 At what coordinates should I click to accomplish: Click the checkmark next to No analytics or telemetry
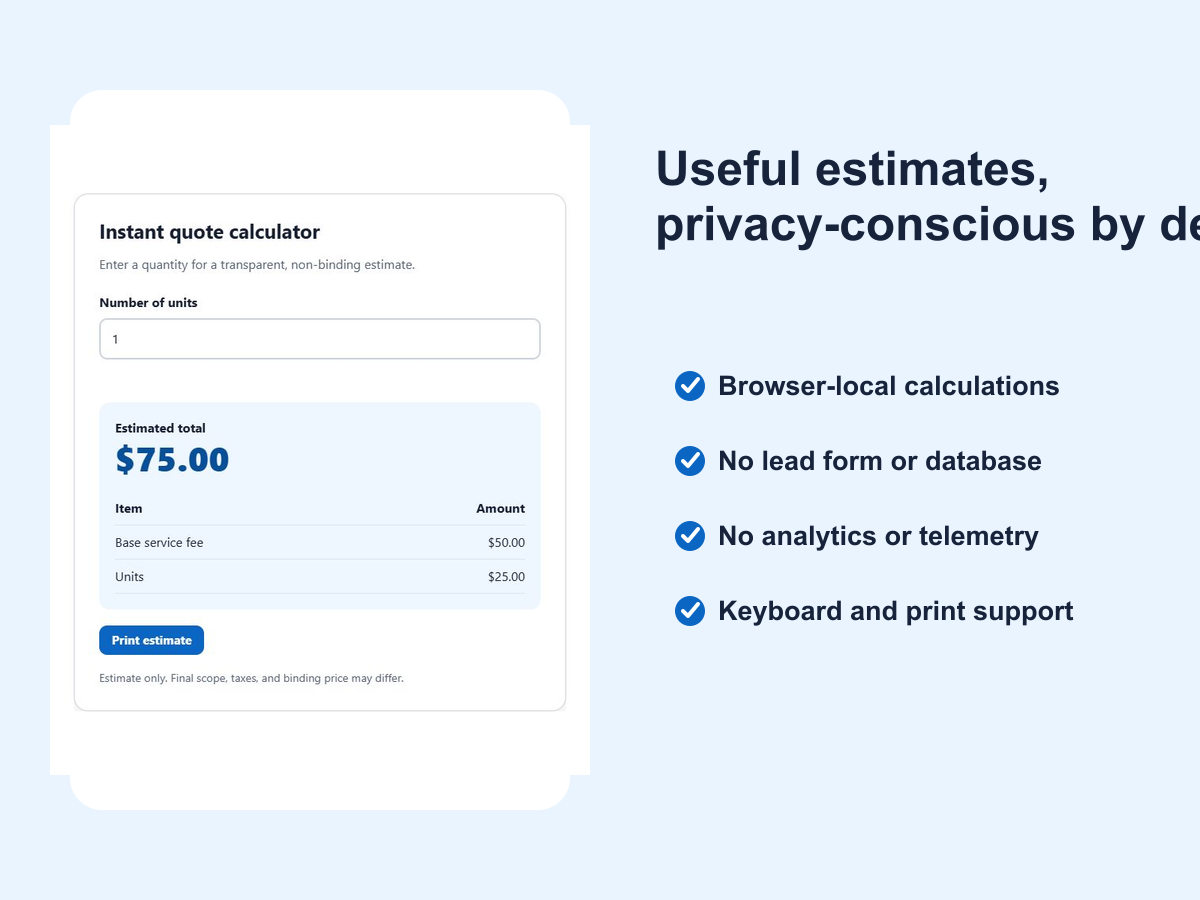[690, 536]
